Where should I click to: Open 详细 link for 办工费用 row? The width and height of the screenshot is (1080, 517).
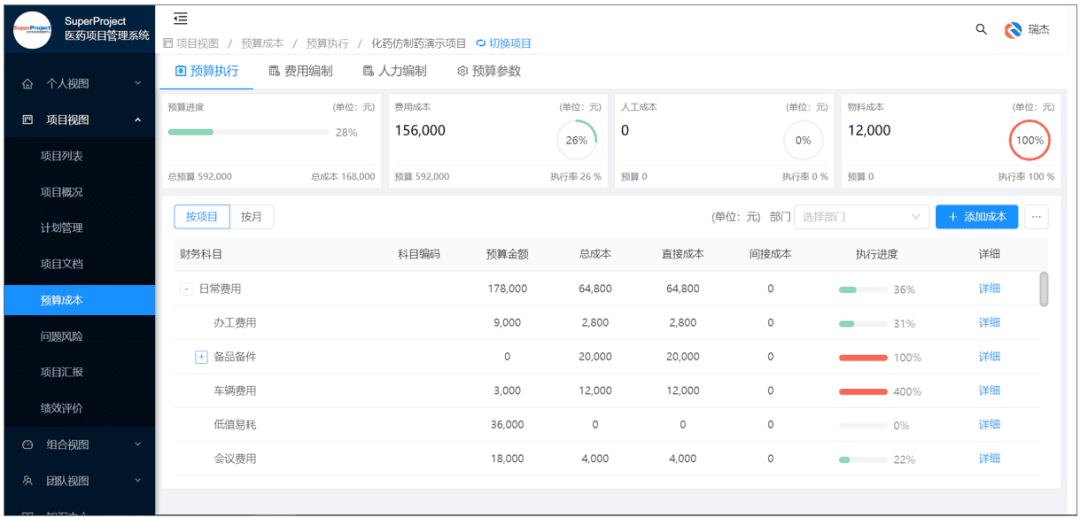(989, 323)
